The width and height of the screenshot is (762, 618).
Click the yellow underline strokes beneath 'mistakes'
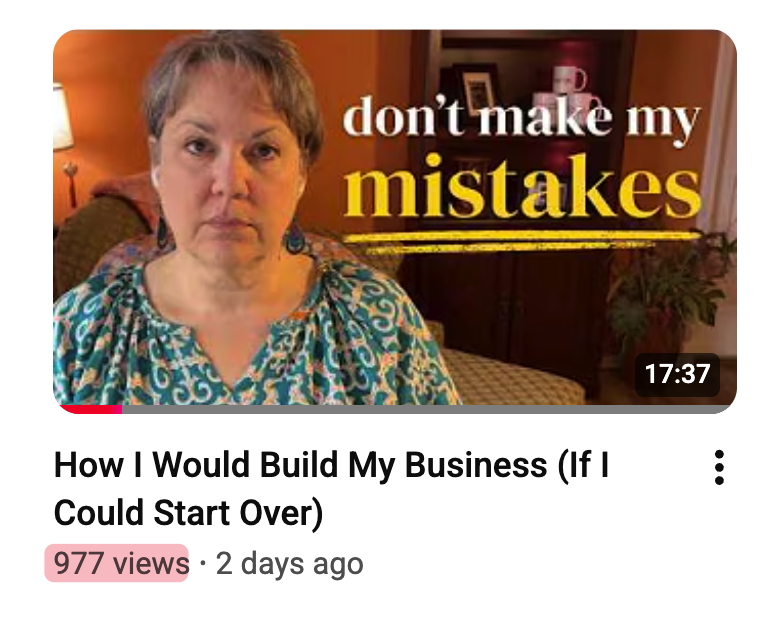tap(520, 242)
